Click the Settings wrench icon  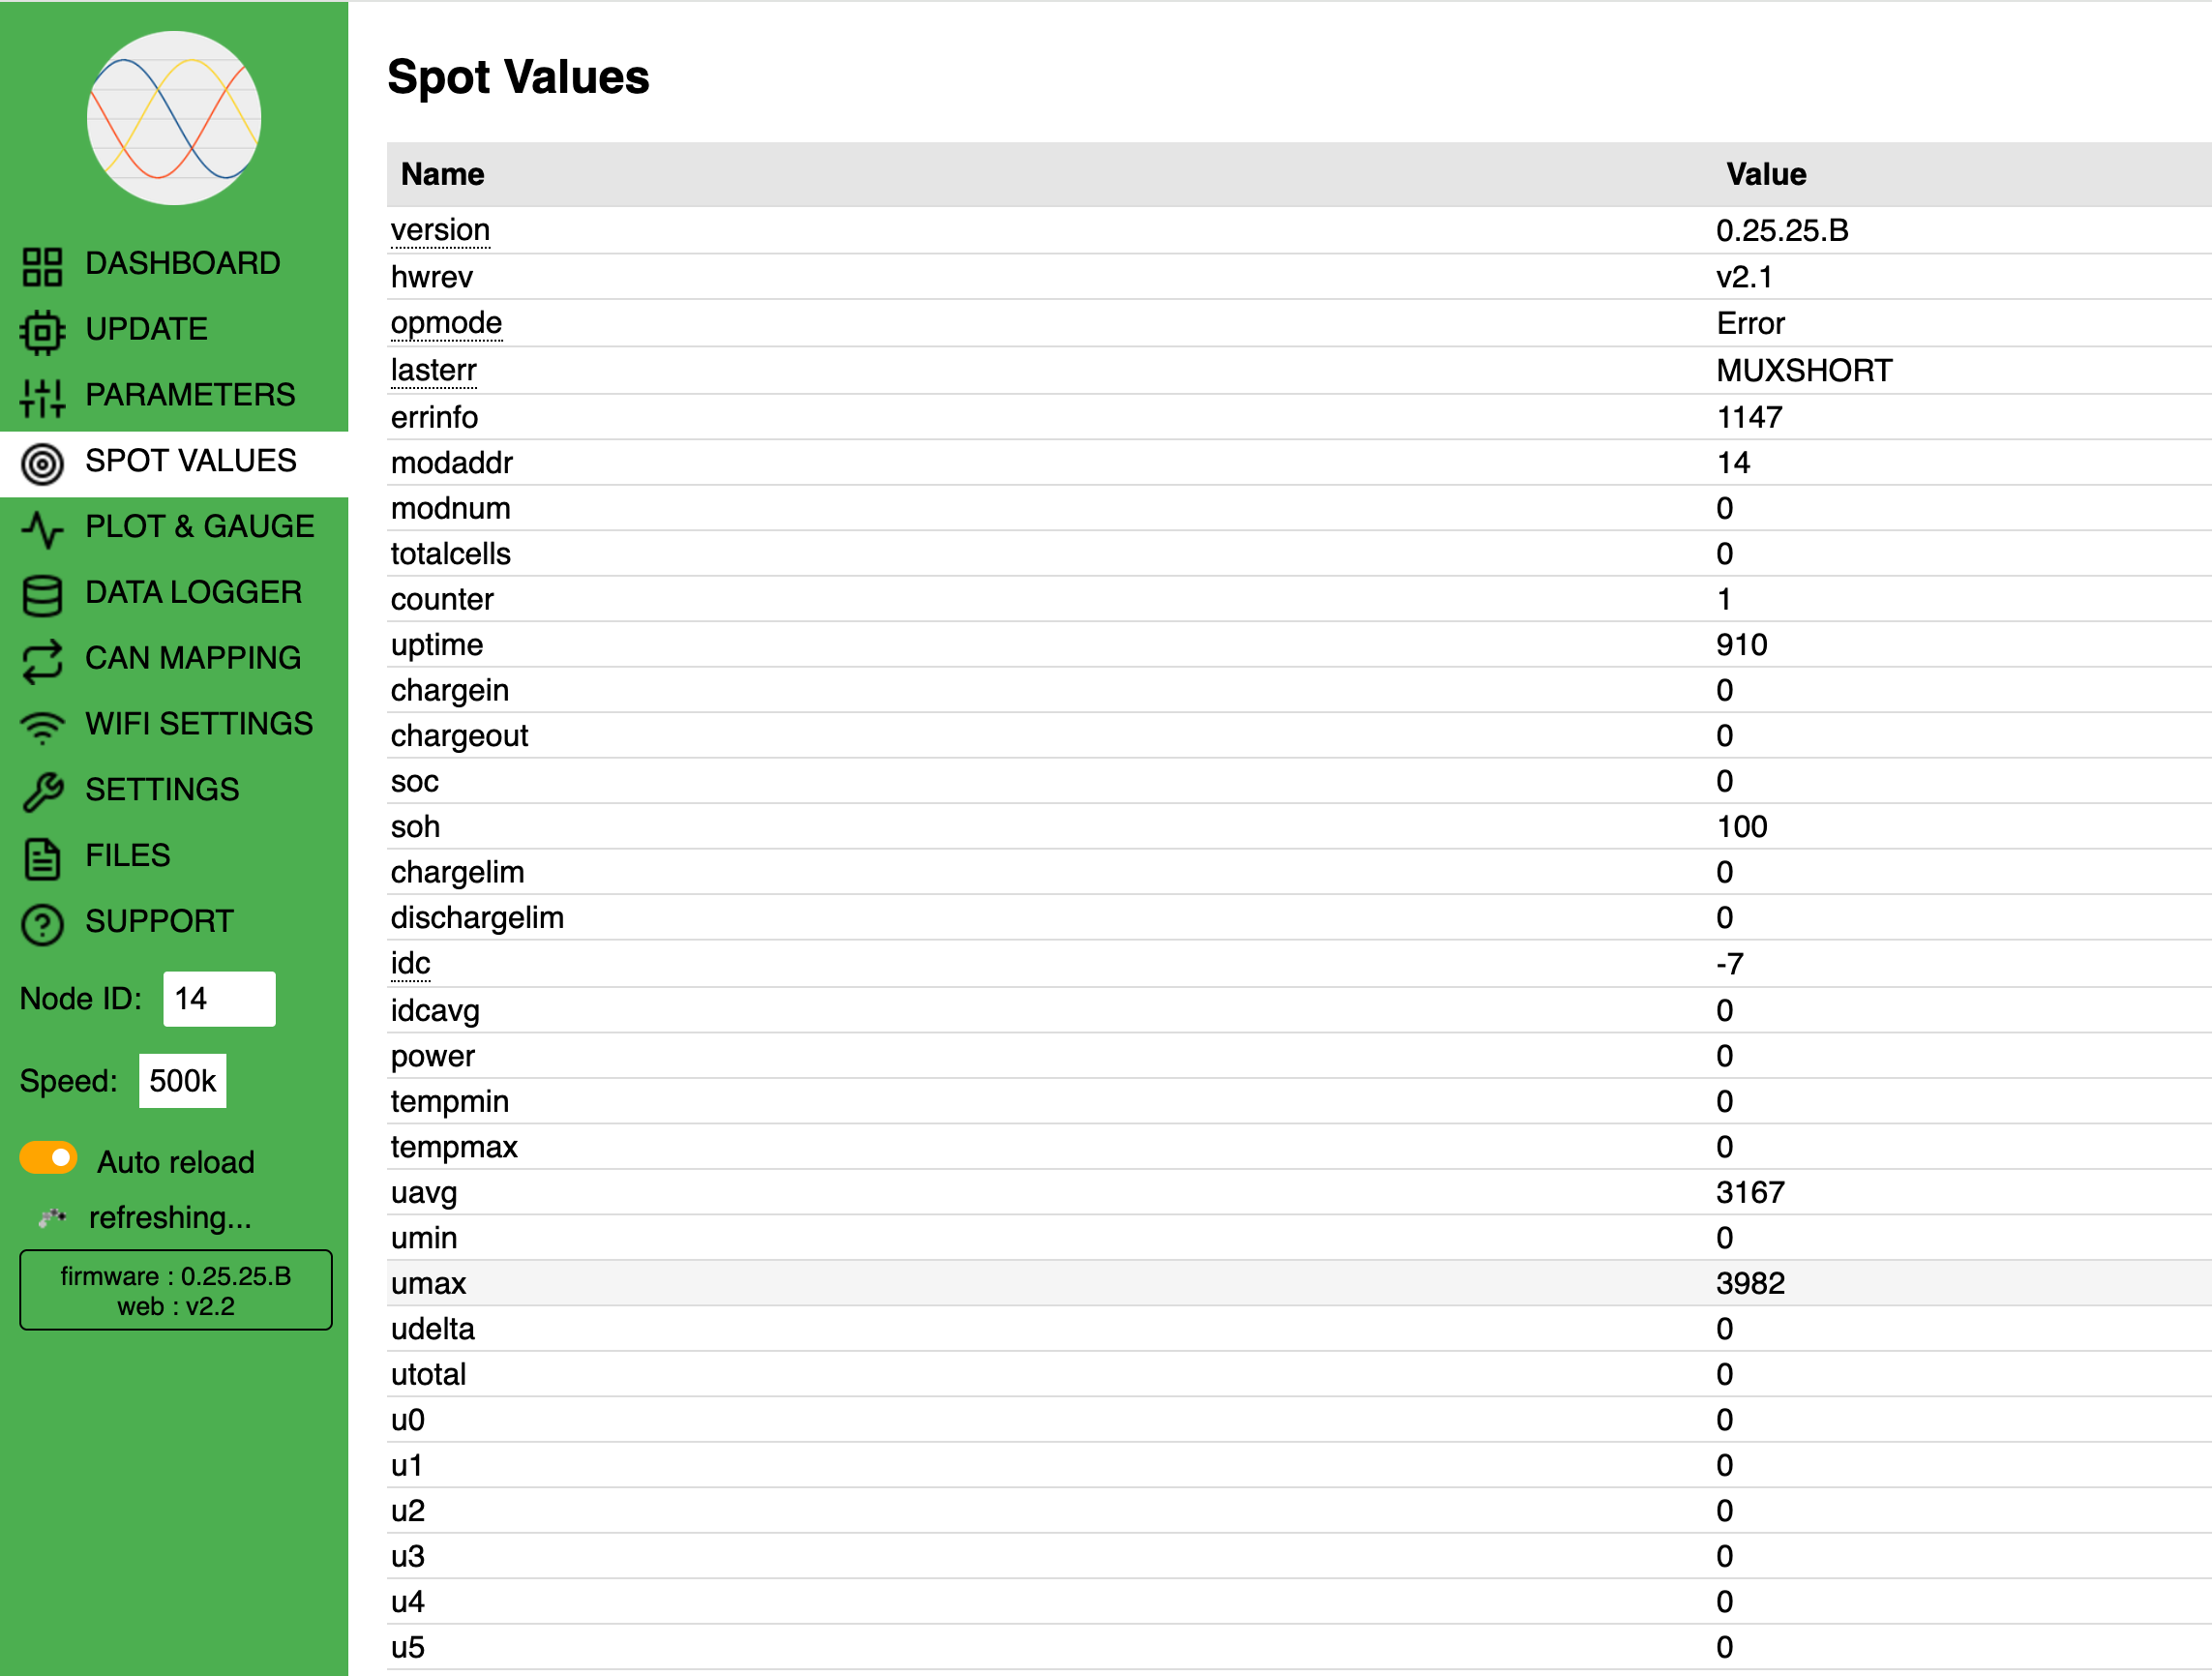[42, 792]
